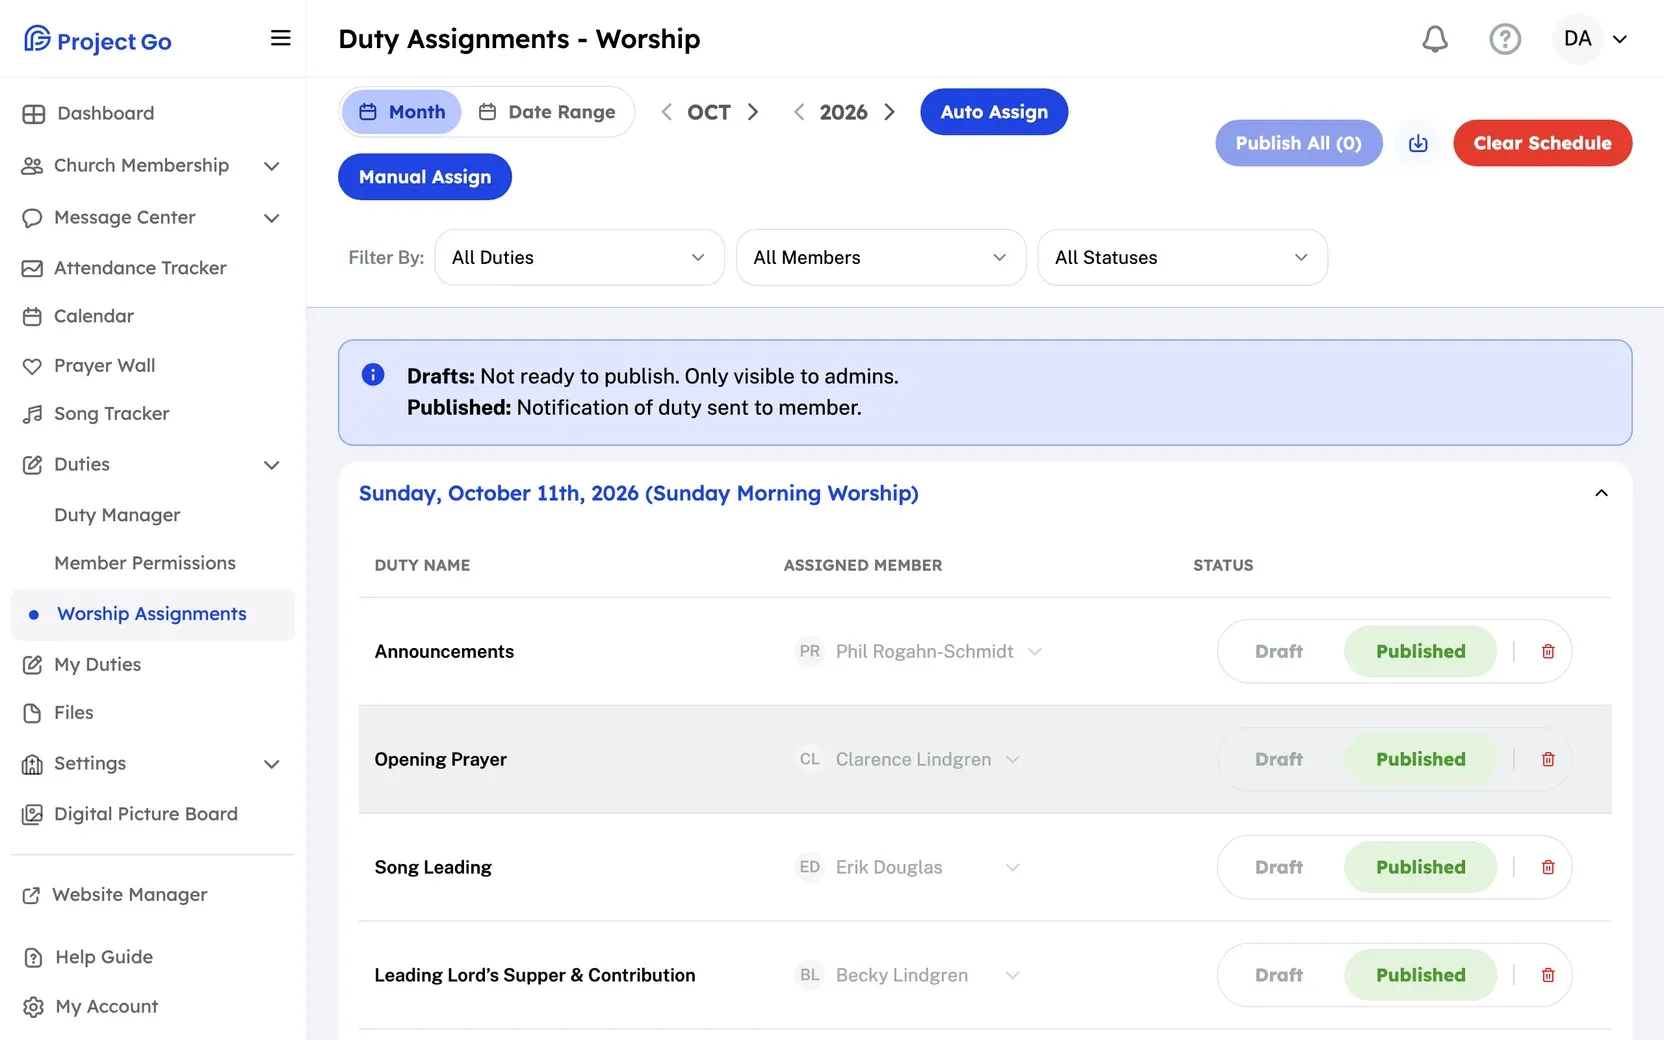The height and width of the screenshot is (1040, 1664).
Task: Set Announcements status to Draft
Action: [1279, 651]
